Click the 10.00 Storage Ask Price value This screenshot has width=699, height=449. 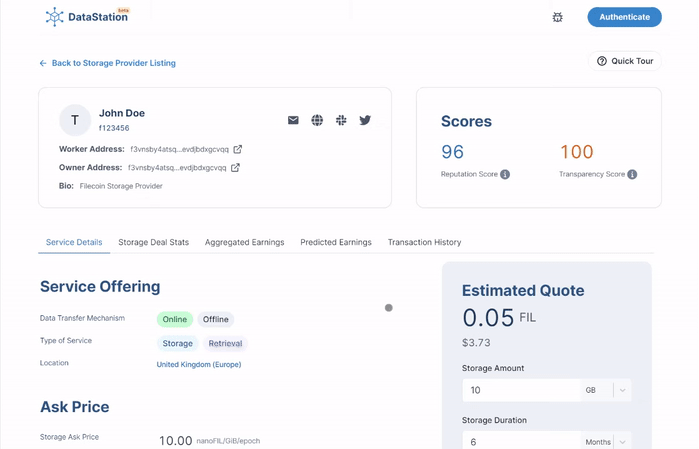coord(176,441)
